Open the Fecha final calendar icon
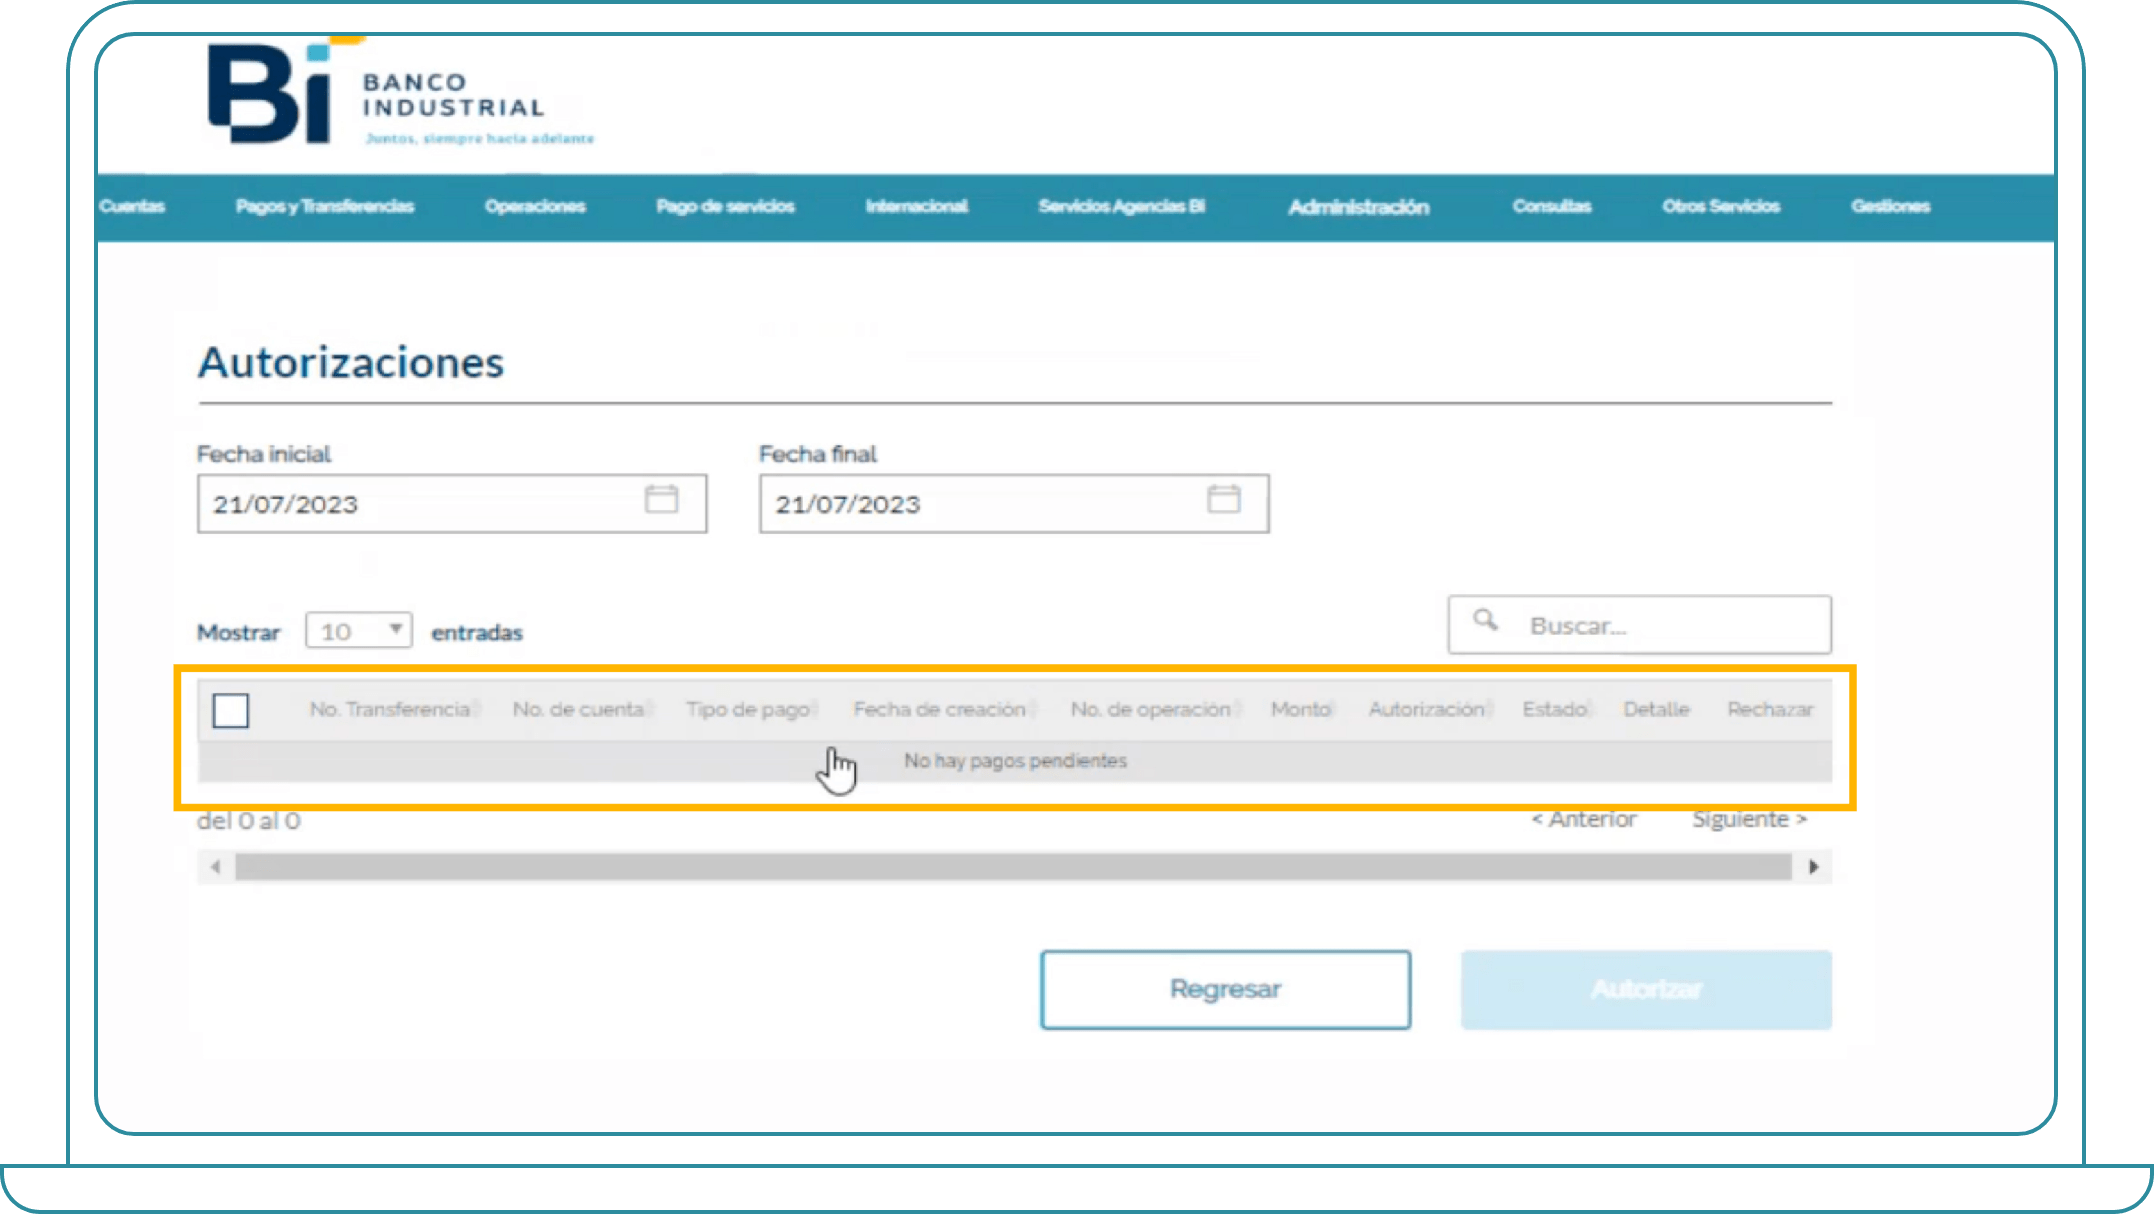Image resolution: width=2154 pixels, height=1214 pixels. pos(1223,499)
